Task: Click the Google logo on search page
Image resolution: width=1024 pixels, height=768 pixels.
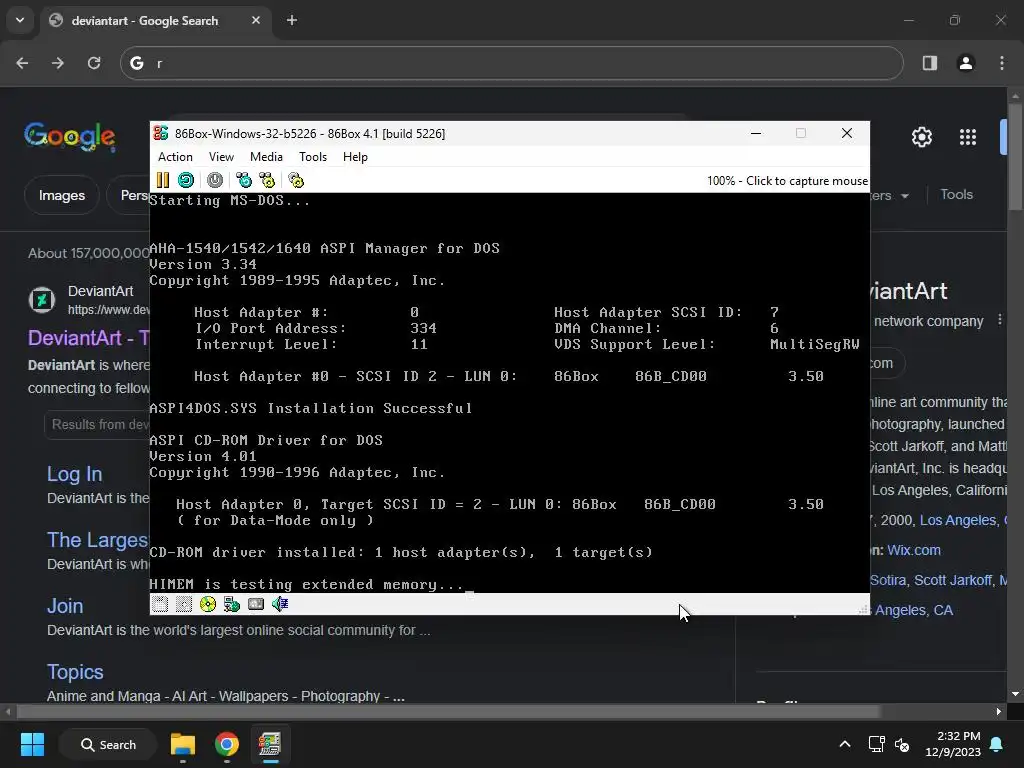Action: click(x=70, y=136)
